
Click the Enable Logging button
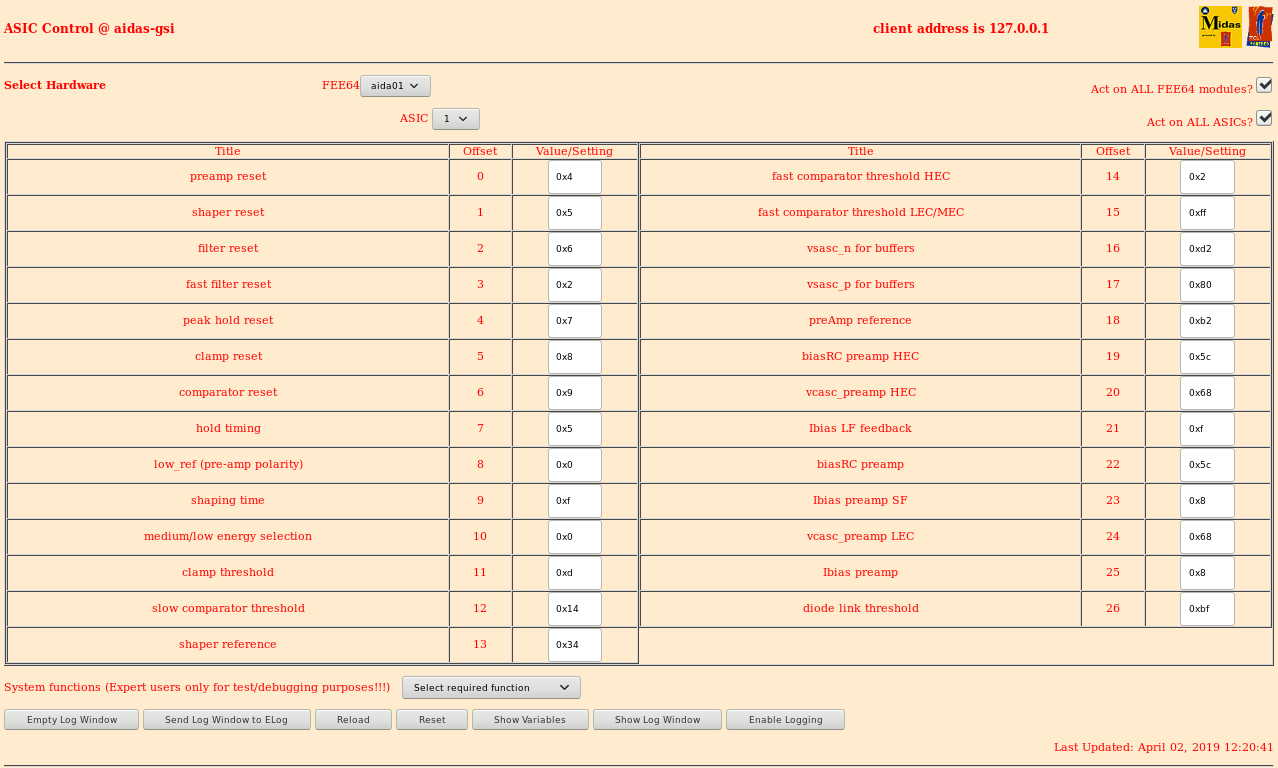tap(785, 720)
